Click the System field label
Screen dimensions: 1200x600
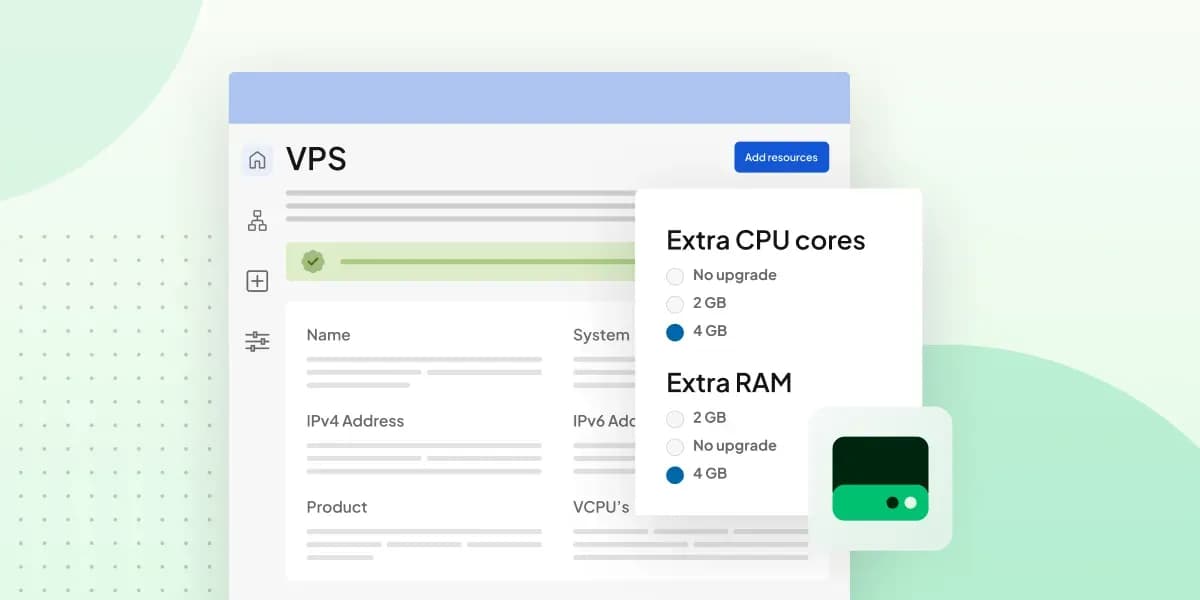[601, 335]
